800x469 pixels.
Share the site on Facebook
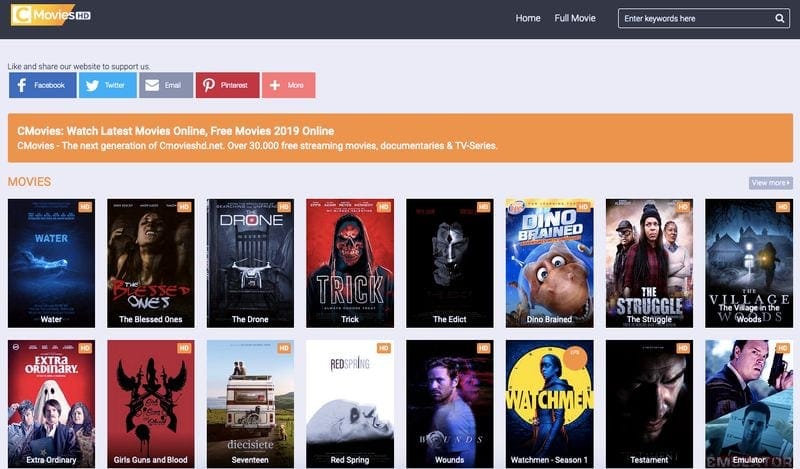pos(42,85)
